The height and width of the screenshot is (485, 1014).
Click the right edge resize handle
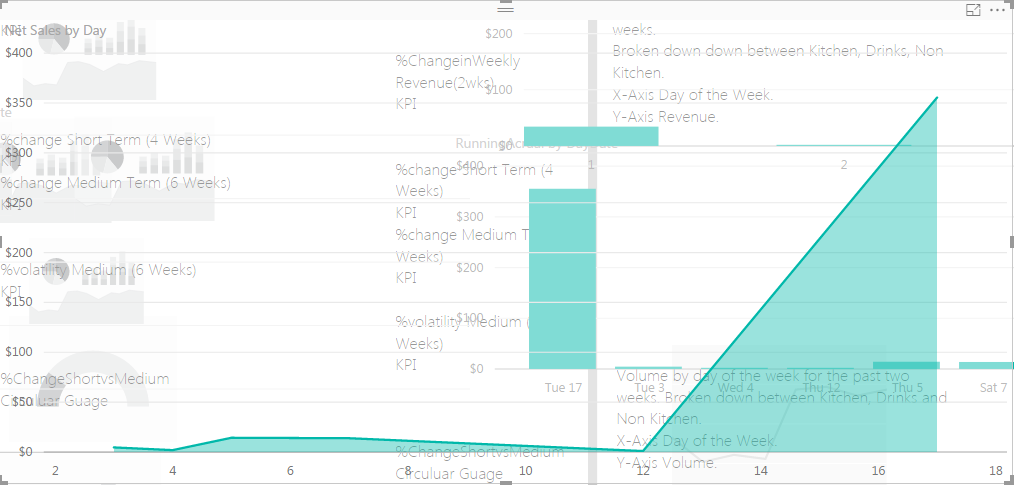(1011, 241)
